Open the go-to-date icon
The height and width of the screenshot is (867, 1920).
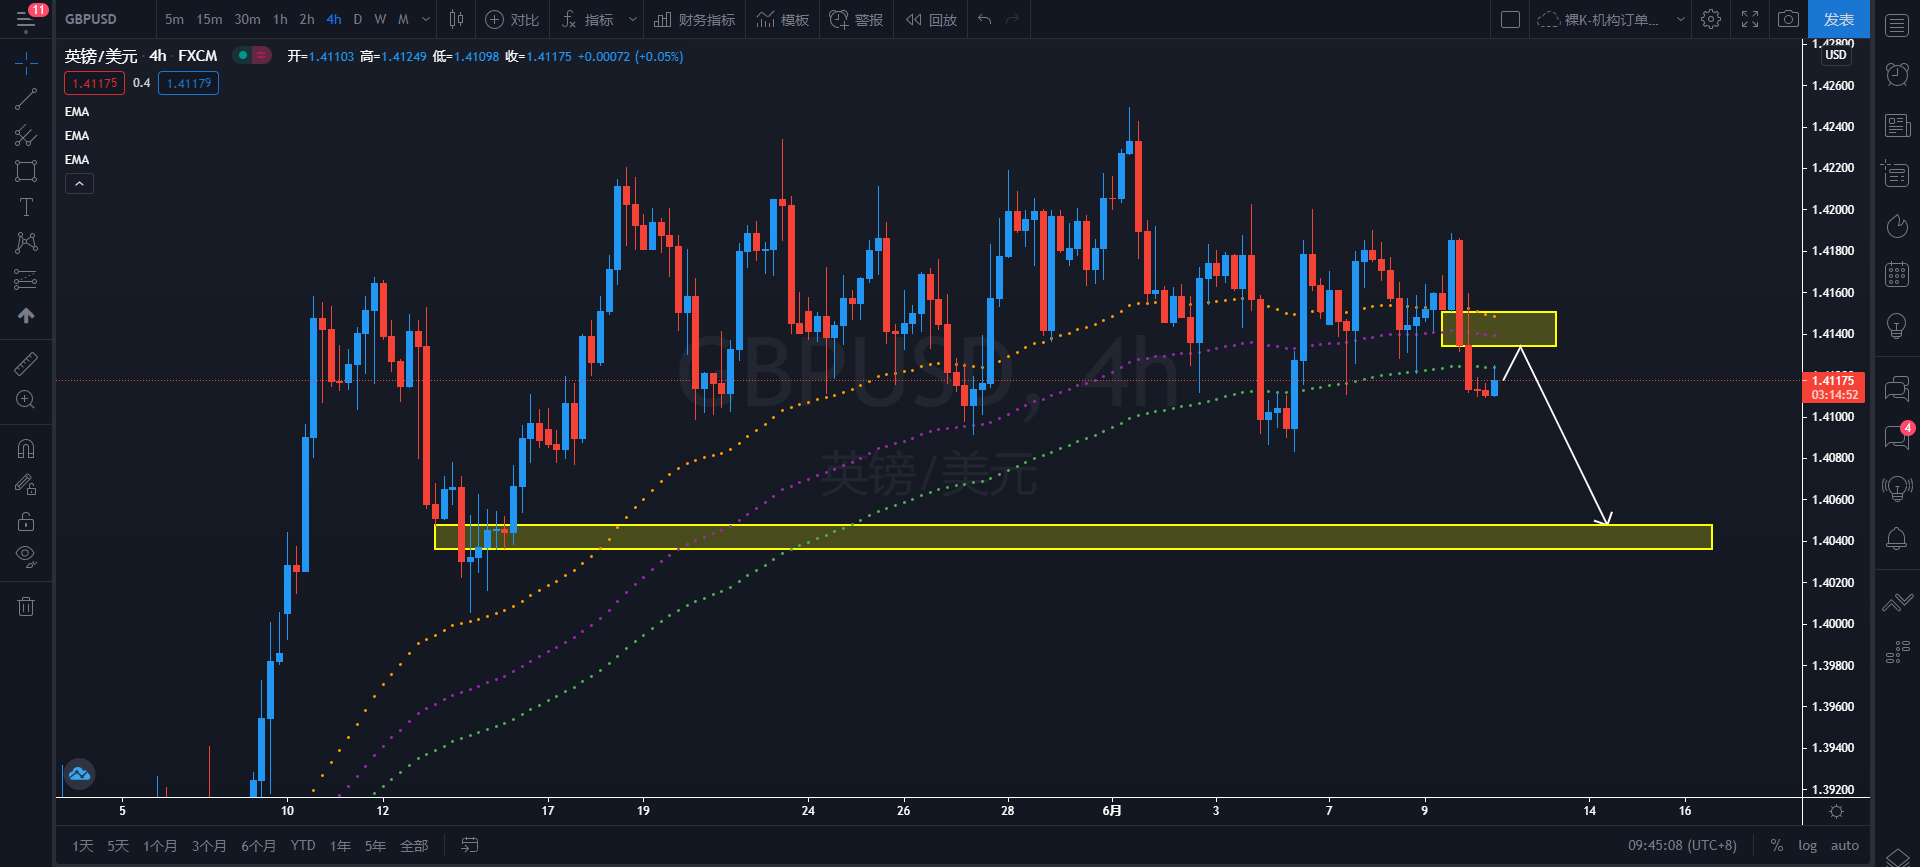point(469,845)
